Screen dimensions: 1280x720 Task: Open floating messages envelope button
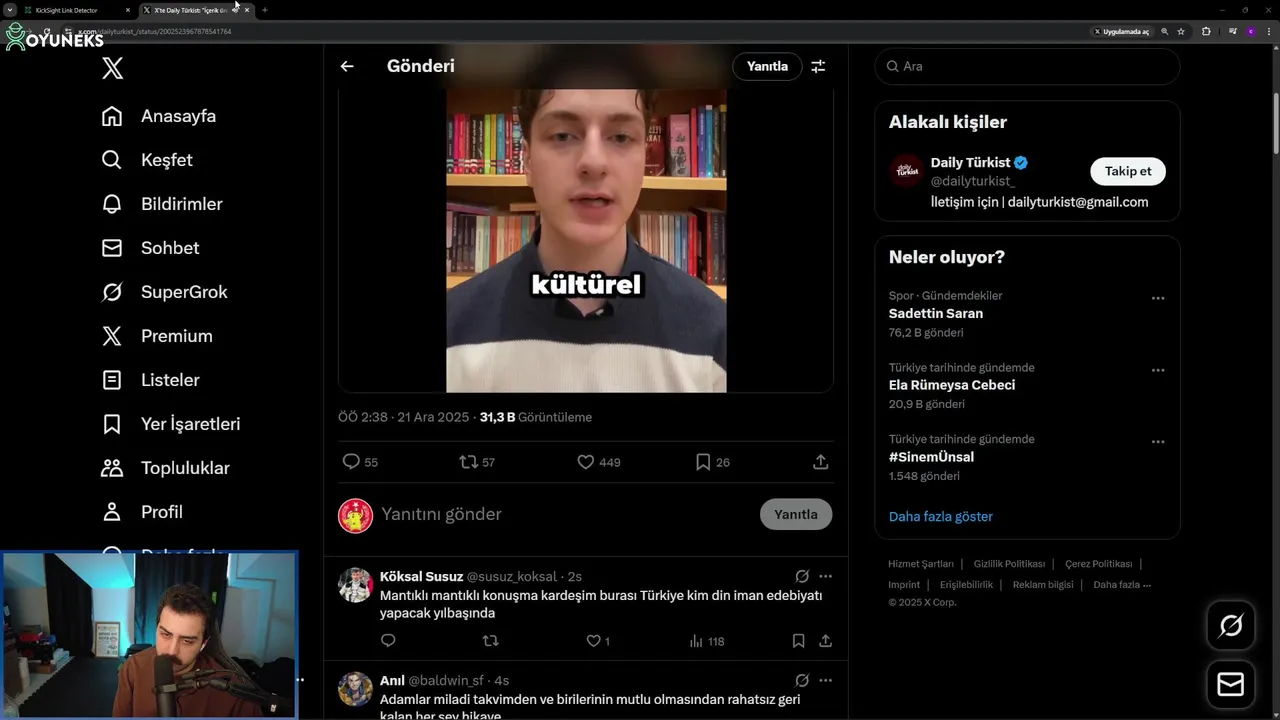pos(1231,685)
